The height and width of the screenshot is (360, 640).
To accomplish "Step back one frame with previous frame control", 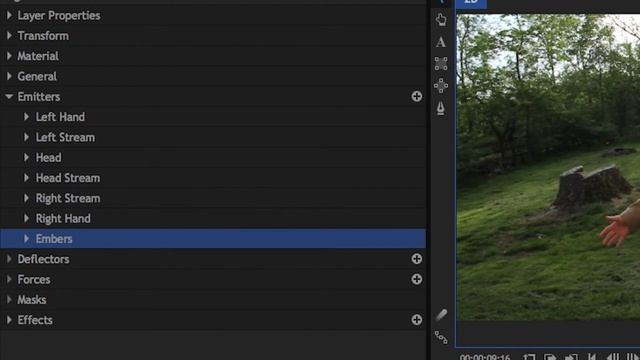I will coord(613,357).
